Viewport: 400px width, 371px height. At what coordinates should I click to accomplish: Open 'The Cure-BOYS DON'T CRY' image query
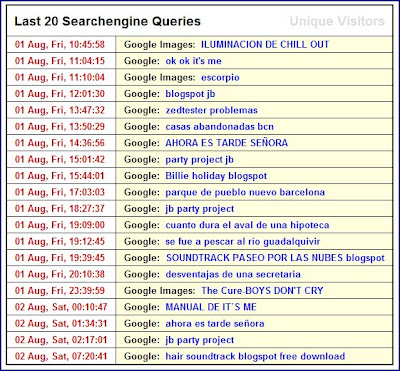(x=262, y=291)
